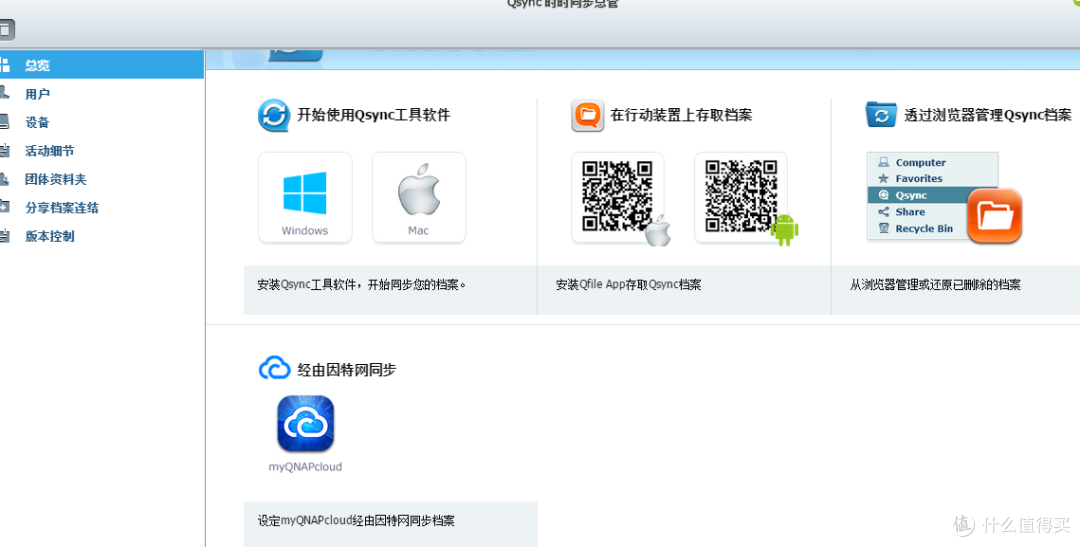This screenshot has height=547, width=1080.
Task: Click the myQNAPcloud label
Action: click(x=305, y=466)
